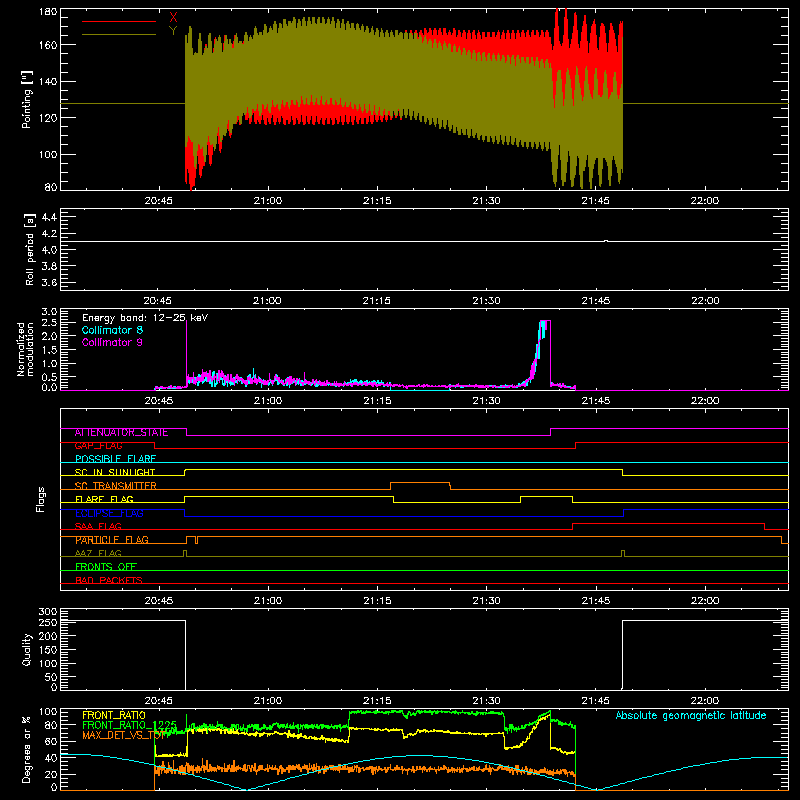
Task: Click the 21:30 time label under Roll period plot
Action: point(486,301)
